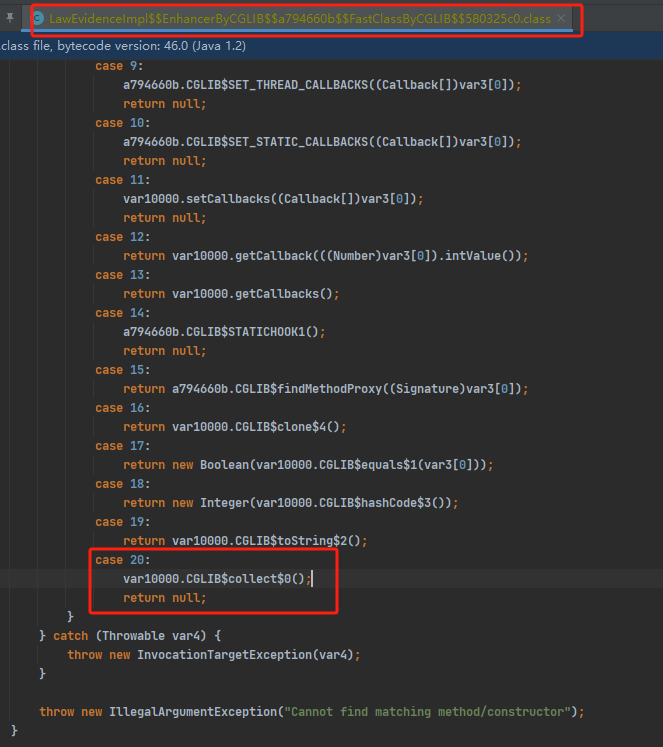Viewport: 663px width, 747px height.
Task: Click CGLIB$SET_STATIC_CALLBACKS call line
Action: [322, 142]
